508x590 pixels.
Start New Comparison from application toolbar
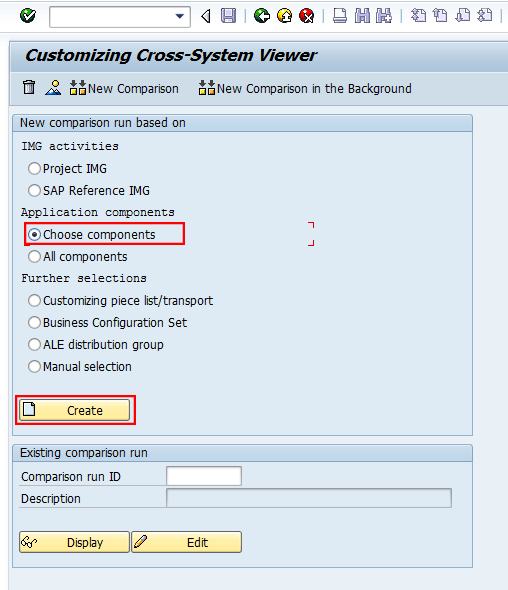click(124, 88)
